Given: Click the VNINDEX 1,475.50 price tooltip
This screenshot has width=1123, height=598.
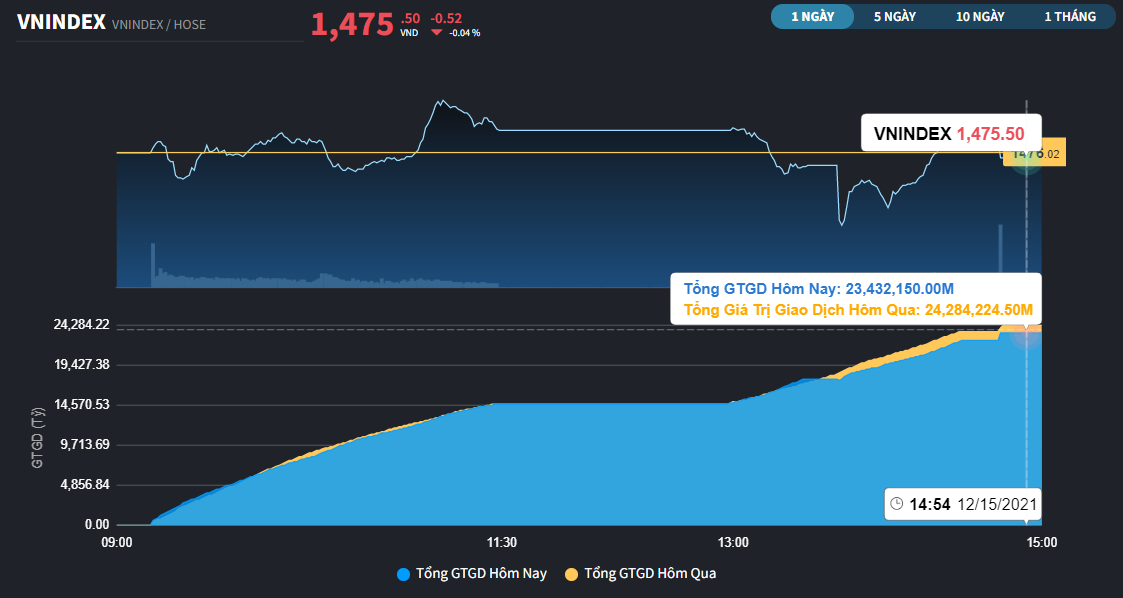Looking at the screenshot, I should [x=951, y=133].
